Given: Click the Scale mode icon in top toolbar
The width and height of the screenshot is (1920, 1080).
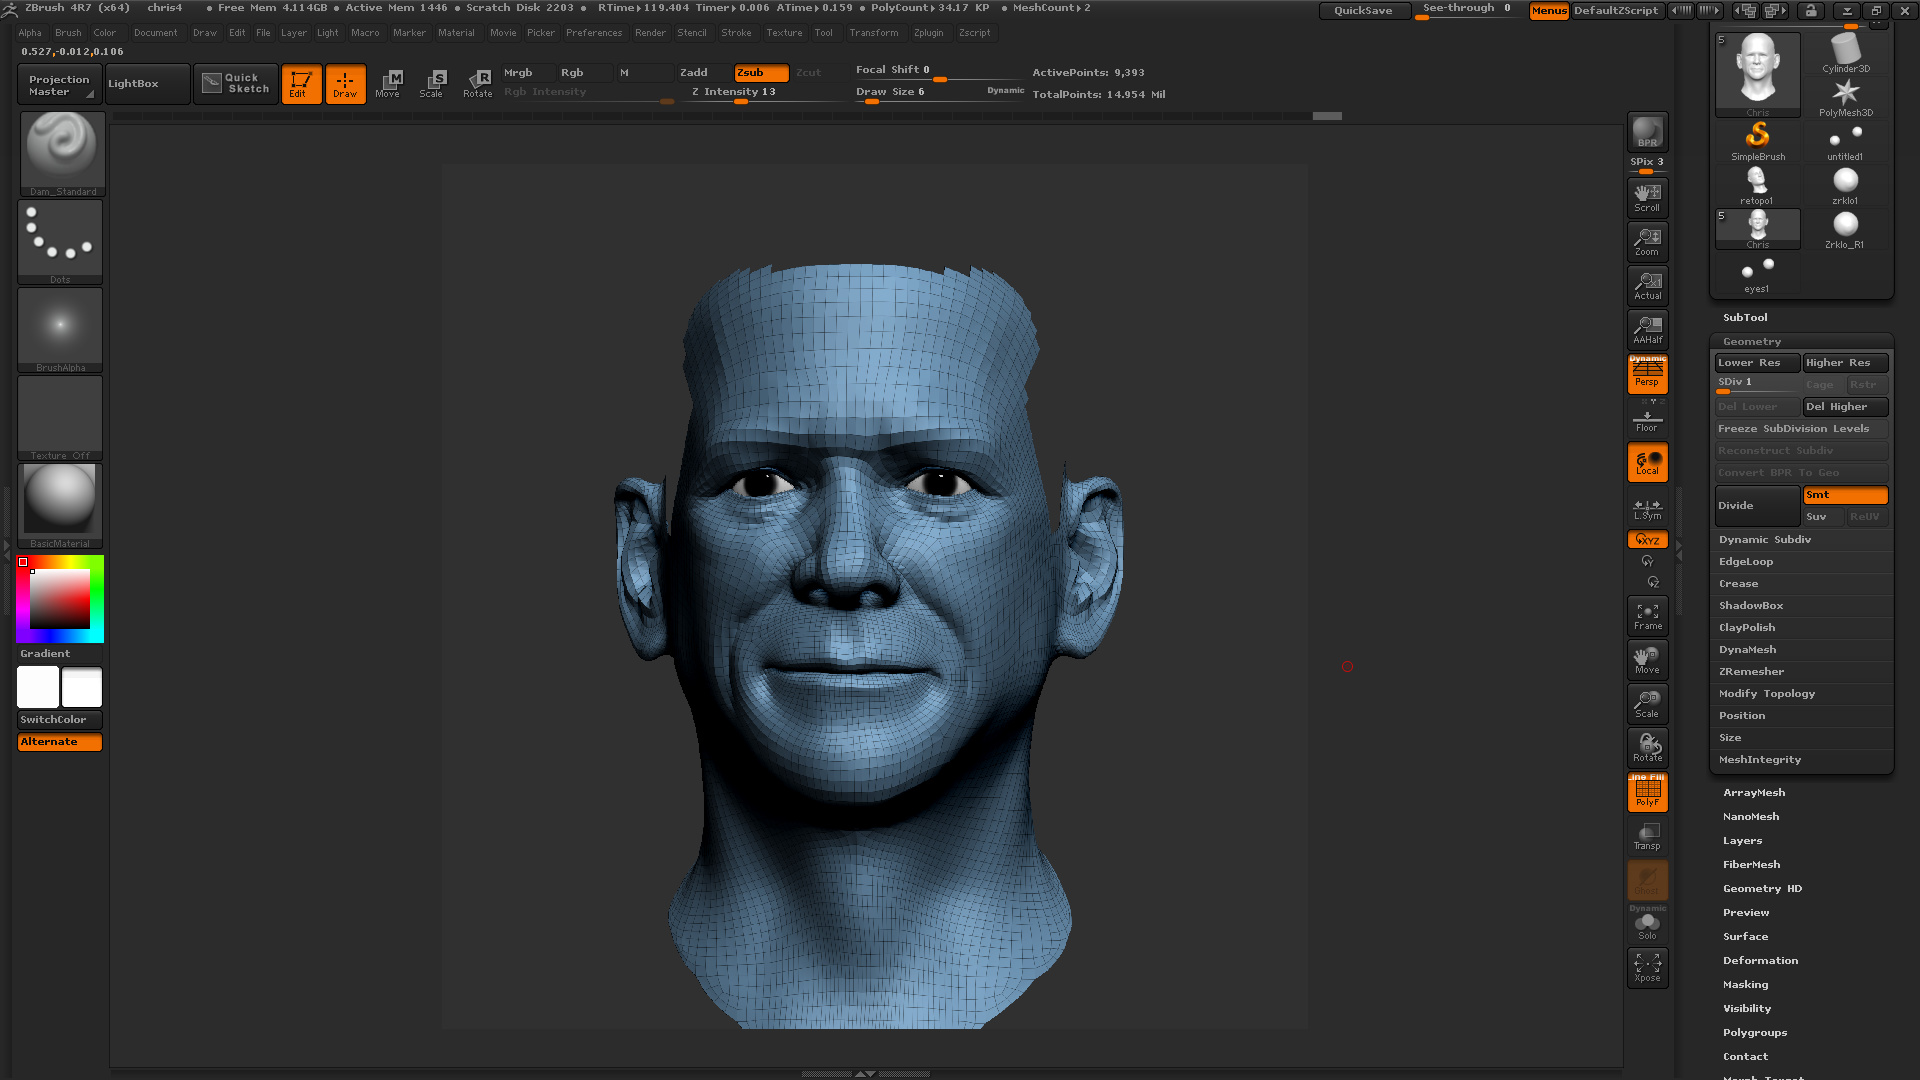Looking at the screenshot, I should point(431,84).
